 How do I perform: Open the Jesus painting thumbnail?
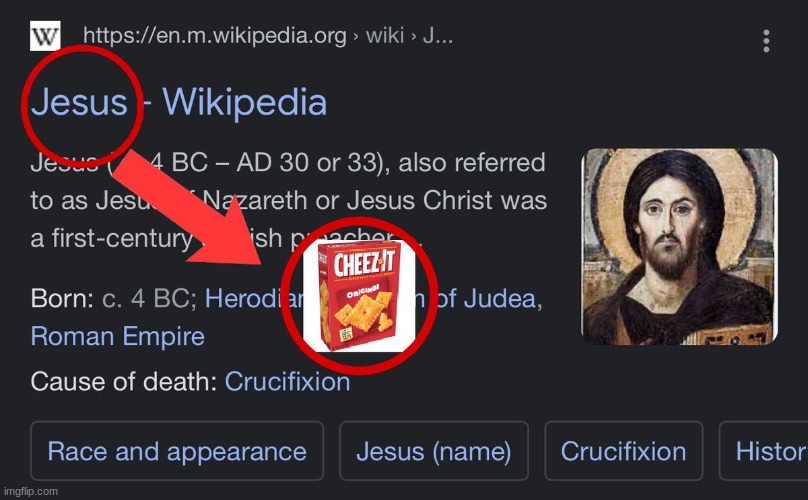point(679,246)
